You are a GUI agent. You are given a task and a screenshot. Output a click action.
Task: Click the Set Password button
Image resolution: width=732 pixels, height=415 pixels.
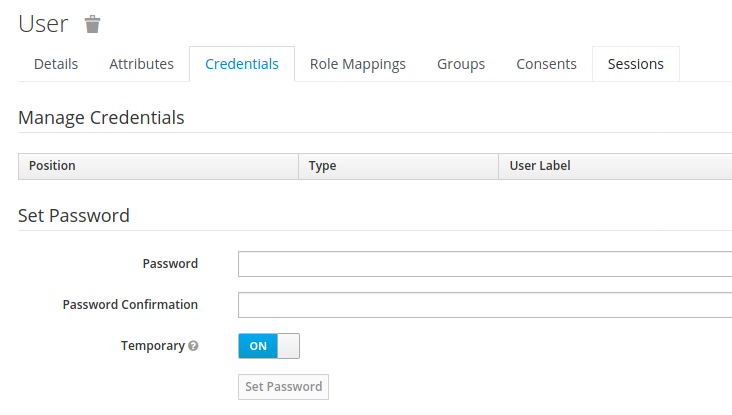click(x=283, y=387)
